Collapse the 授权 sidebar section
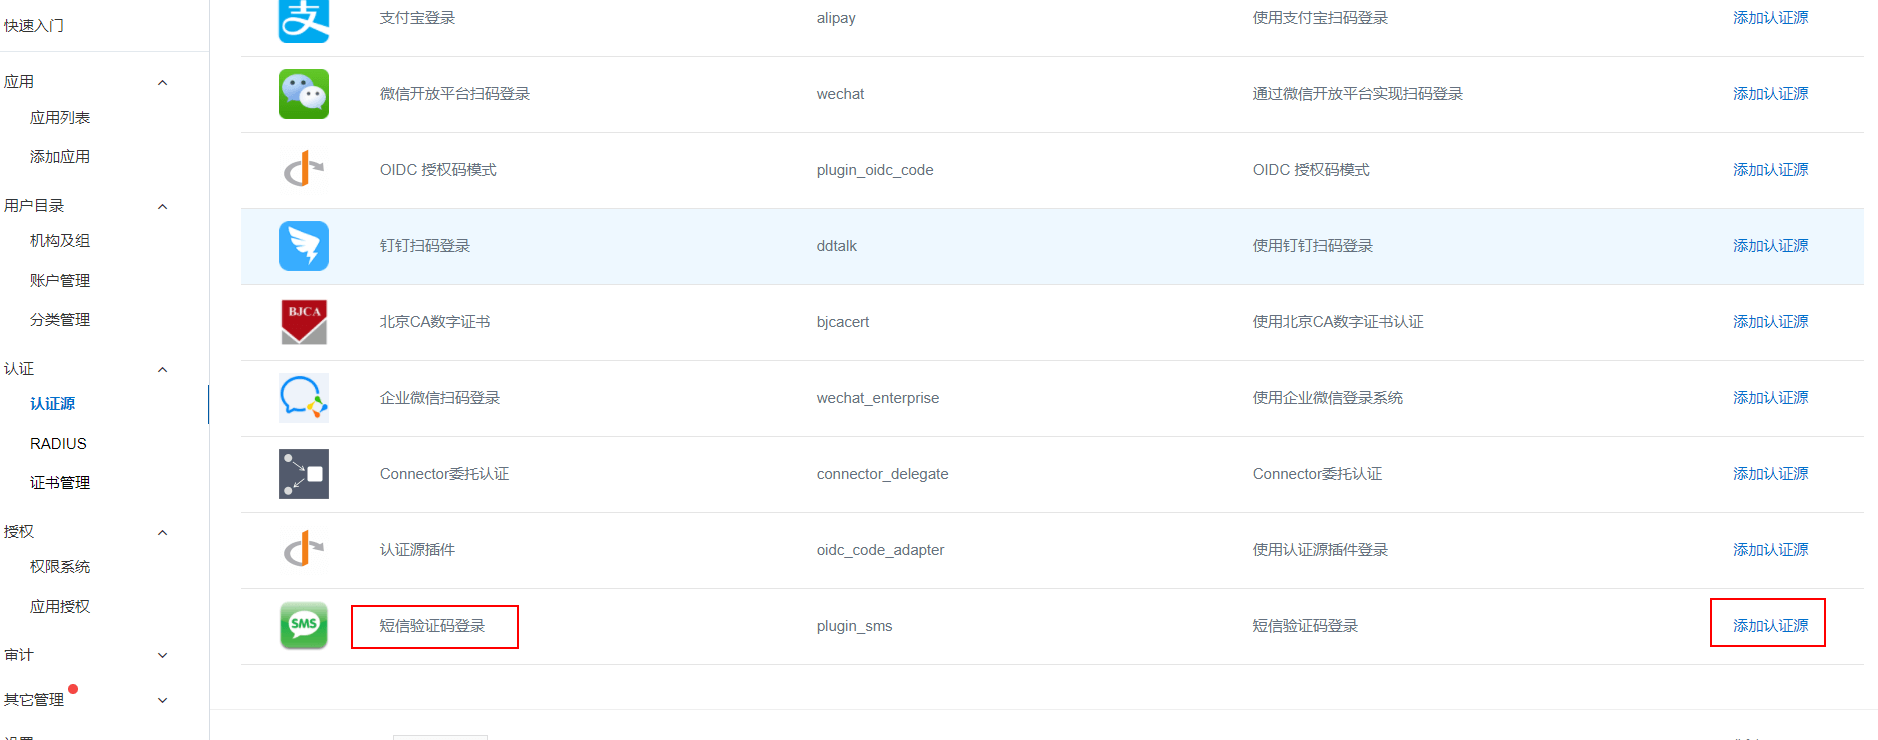The image size is (1878, 740). [x=162, y=533]
